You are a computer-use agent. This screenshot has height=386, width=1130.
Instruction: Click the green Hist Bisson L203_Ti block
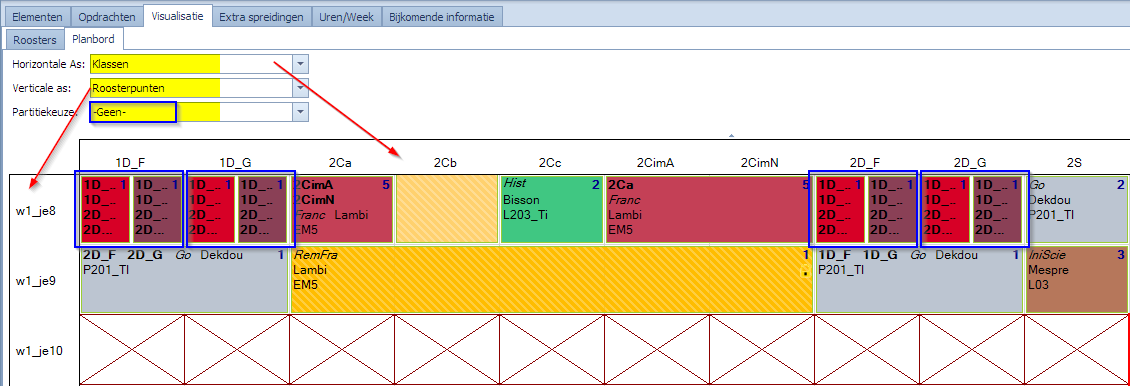[551, 210]
